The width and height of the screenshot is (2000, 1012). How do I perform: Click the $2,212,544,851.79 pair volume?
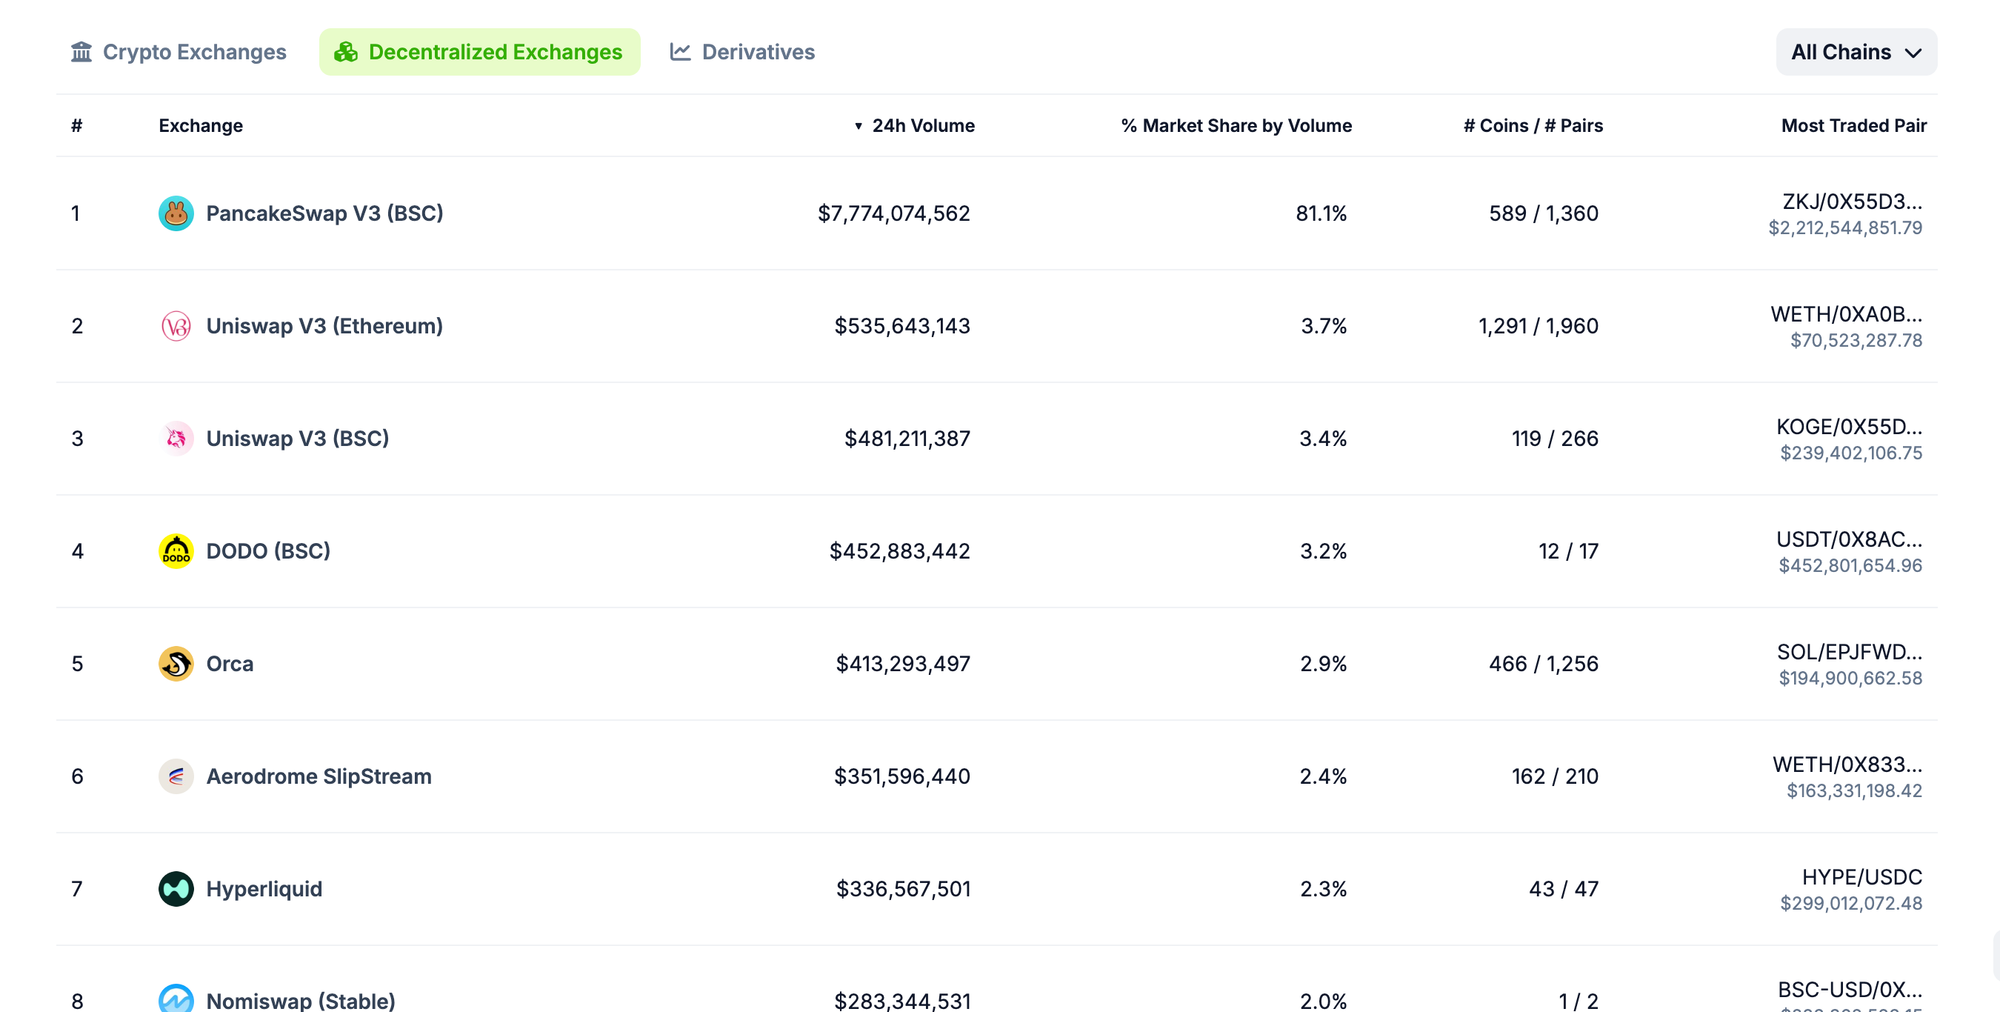click(x=1845, y=228)
